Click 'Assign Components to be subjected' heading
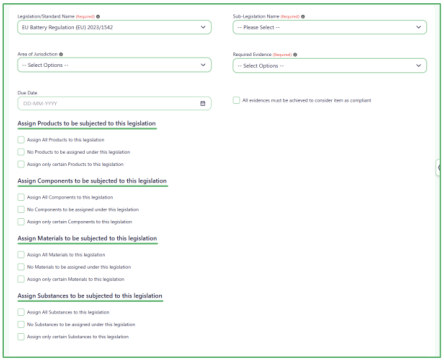 (x=92, y=181)
